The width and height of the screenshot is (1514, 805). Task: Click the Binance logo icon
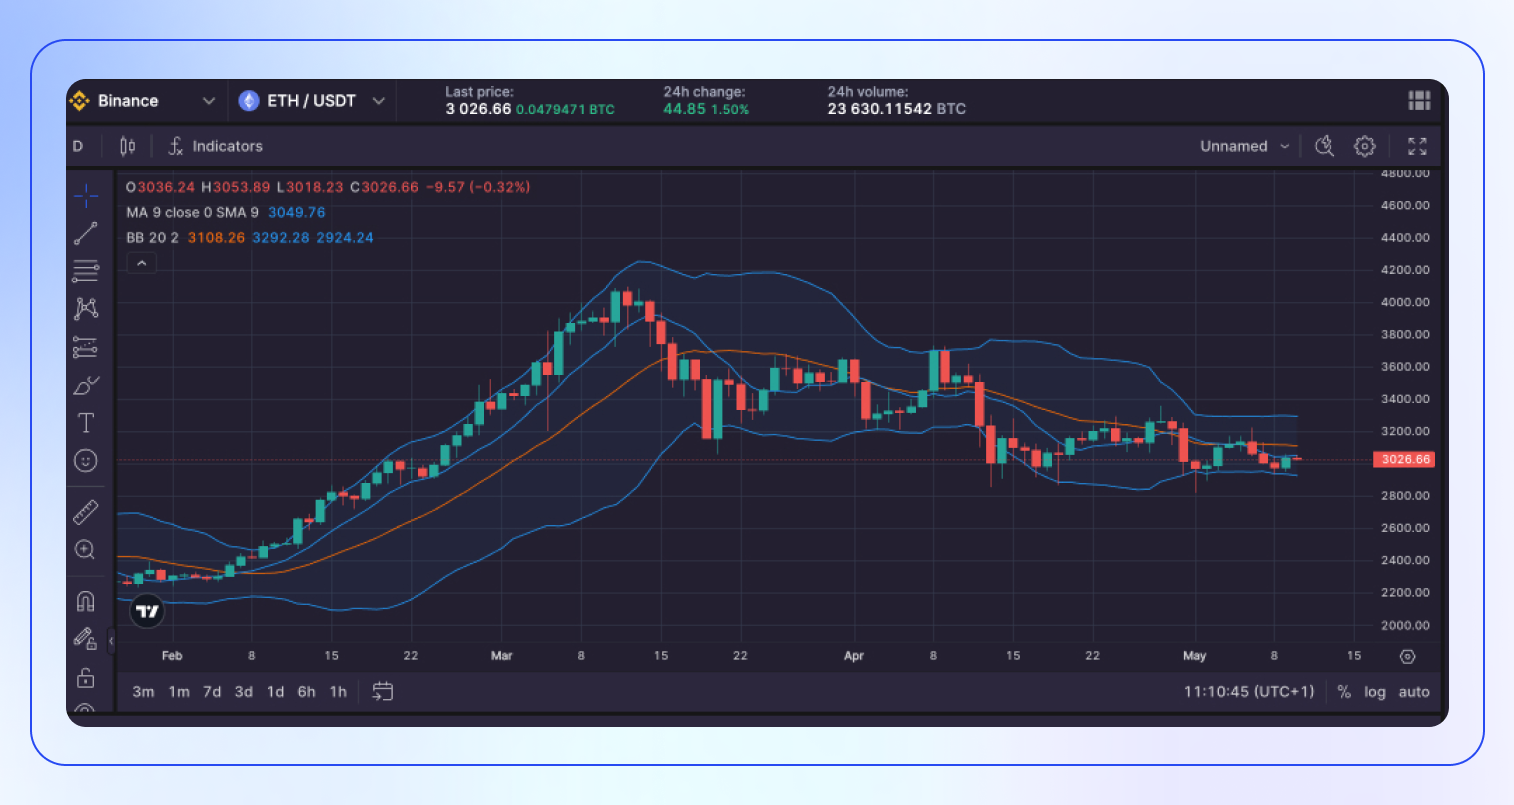[80, 101]
